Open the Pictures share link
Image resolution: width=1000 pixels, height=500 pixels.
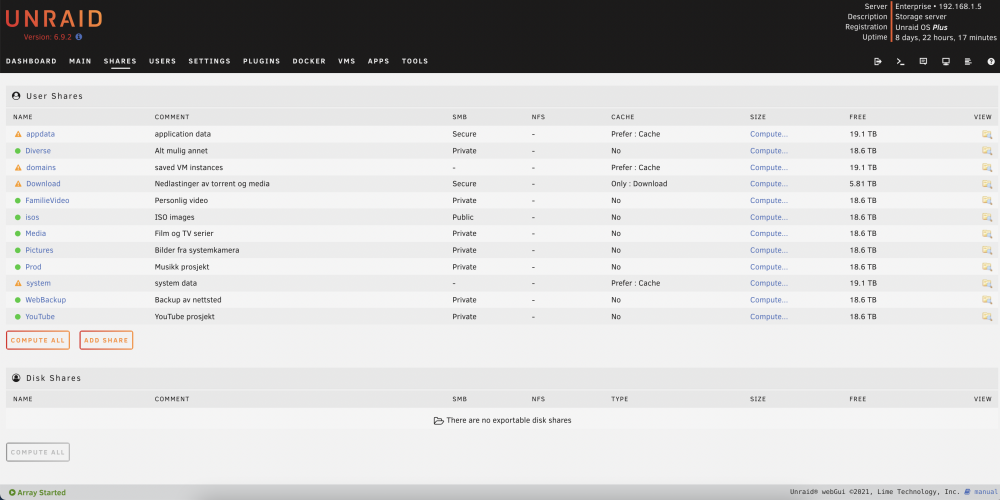click(x=40, y=250)
